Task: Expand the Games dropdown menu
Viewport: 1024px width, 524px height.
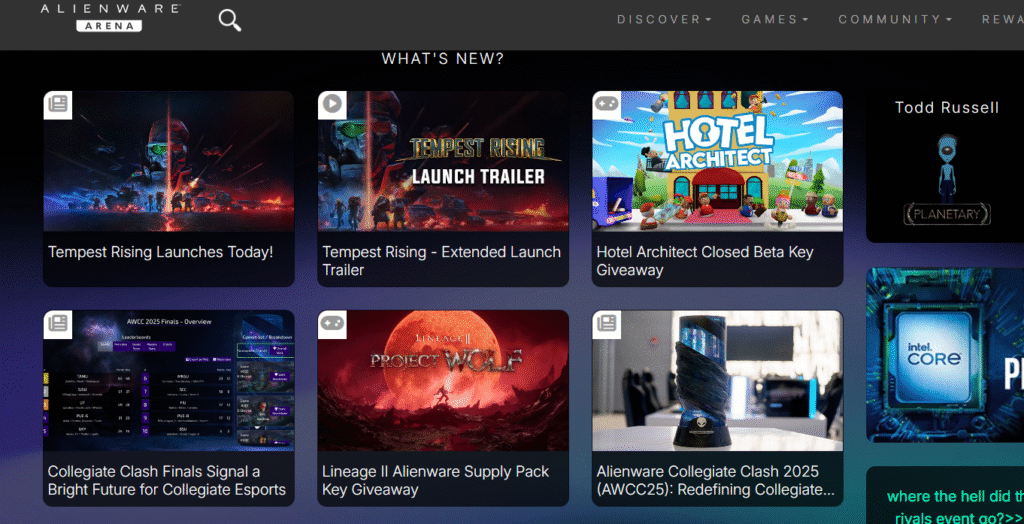Action: [775, 20]
